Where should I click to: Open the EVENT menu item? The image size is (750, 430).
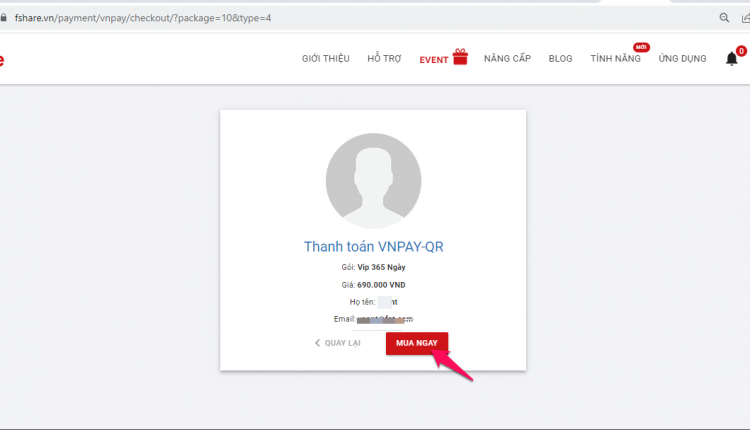(433, 60)
